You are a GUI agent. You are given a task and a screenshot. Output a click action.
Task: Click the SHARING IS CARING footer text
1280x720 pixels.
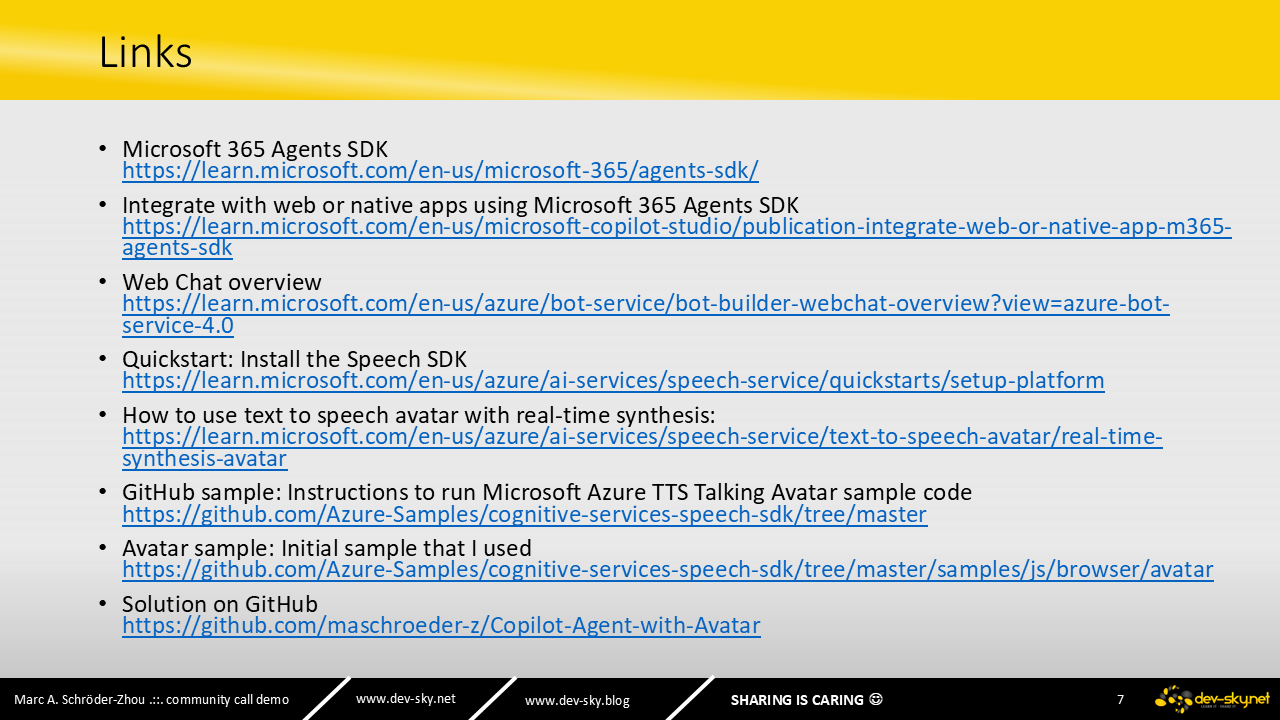(x=797, y=700)
